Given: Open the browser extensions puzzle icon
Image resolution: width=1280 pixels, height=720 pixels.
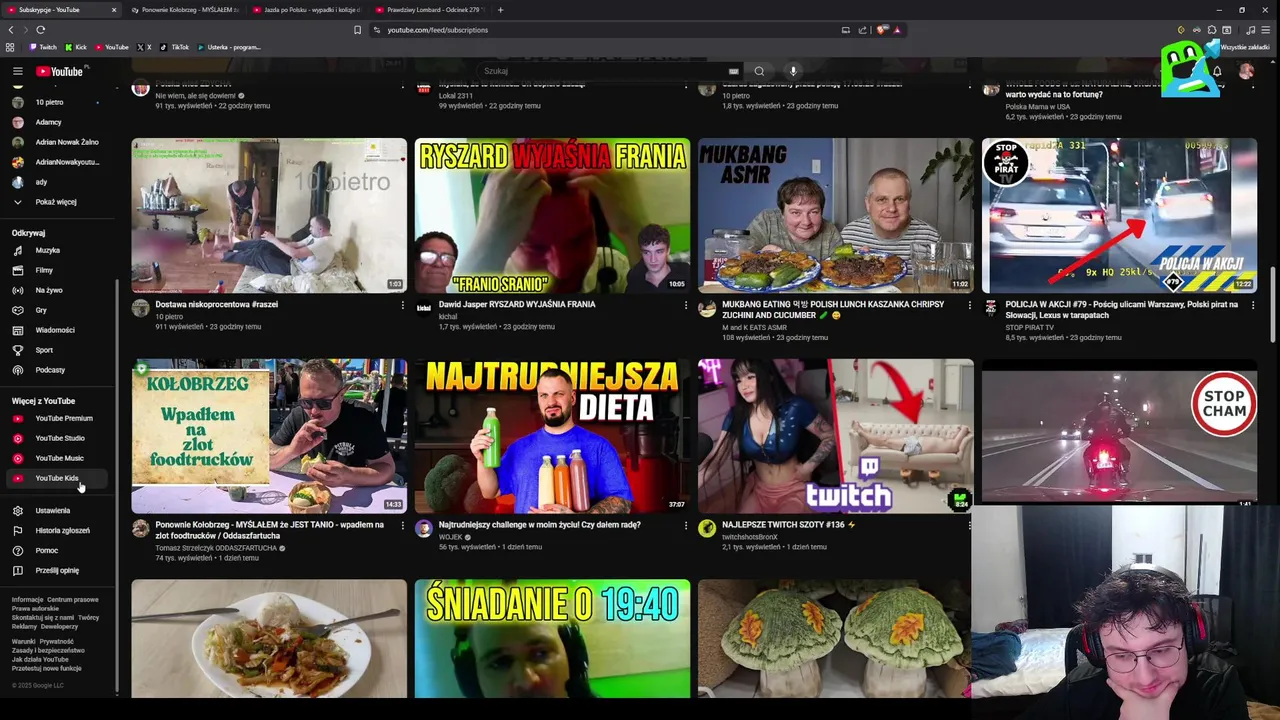Looking at the screenshot, I should (x=1212, y=30).
